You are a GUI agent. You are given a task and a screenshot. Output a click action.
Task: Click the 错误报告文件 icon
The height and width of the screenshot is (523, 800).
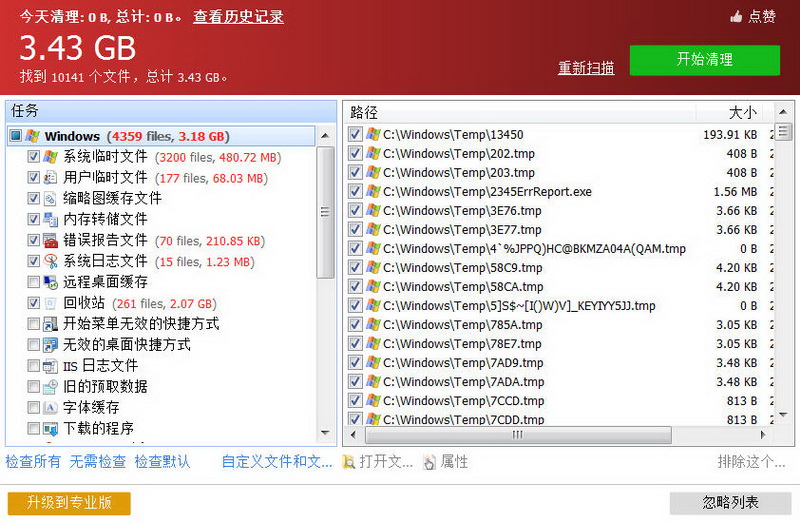tap(51, 240)
